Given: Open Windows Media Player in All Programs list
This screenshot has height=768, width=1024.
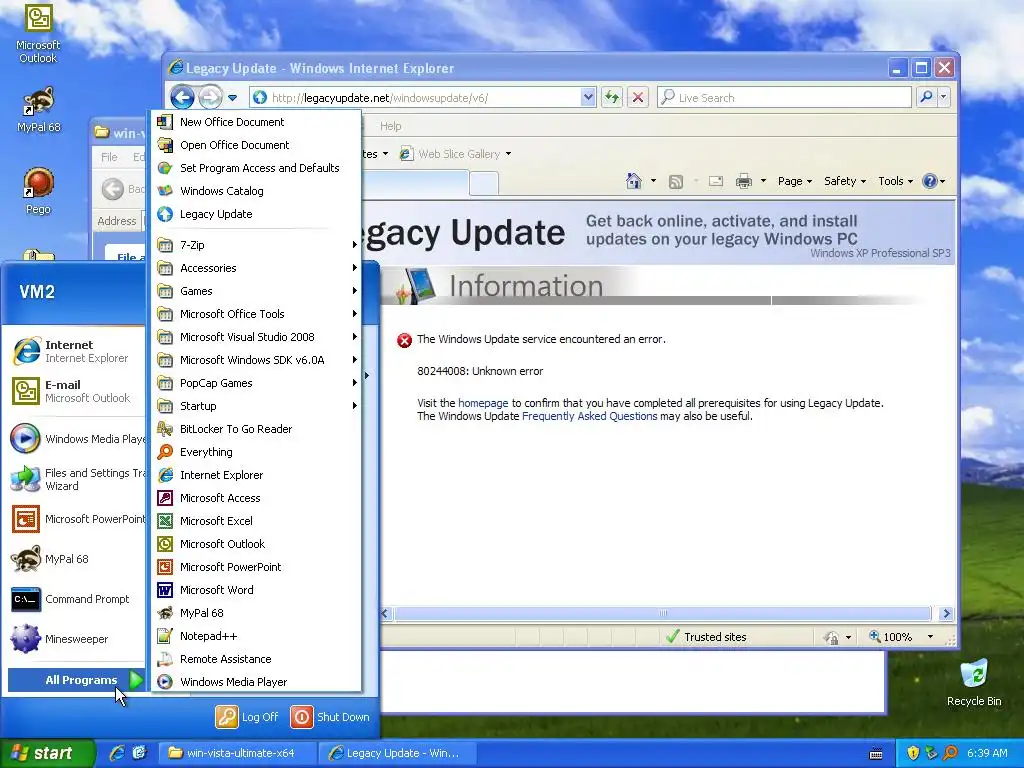Looking at the screenshot, I should tap(256, 682).
